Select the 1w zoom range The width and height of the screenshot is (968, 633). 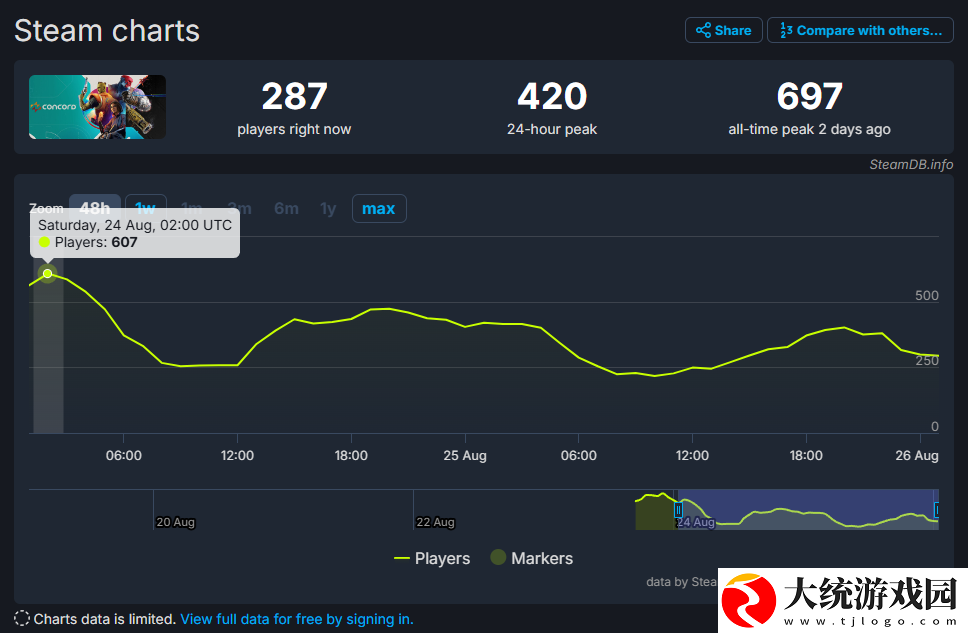click(146, 208)
